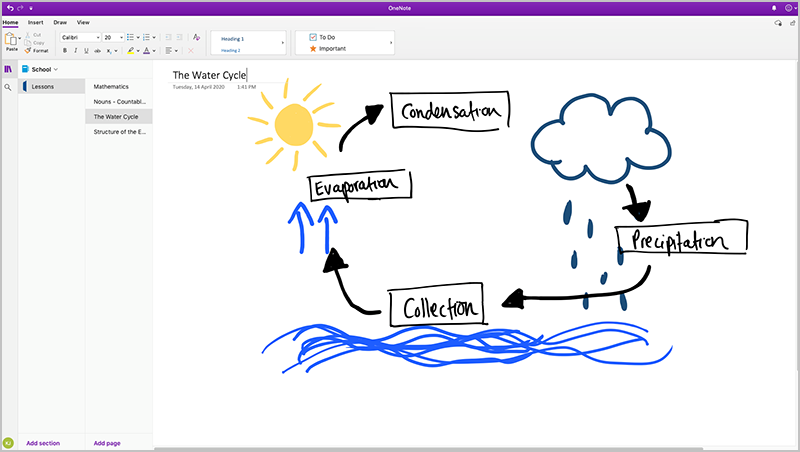Switch to the Draw tab

coord(59,21)
